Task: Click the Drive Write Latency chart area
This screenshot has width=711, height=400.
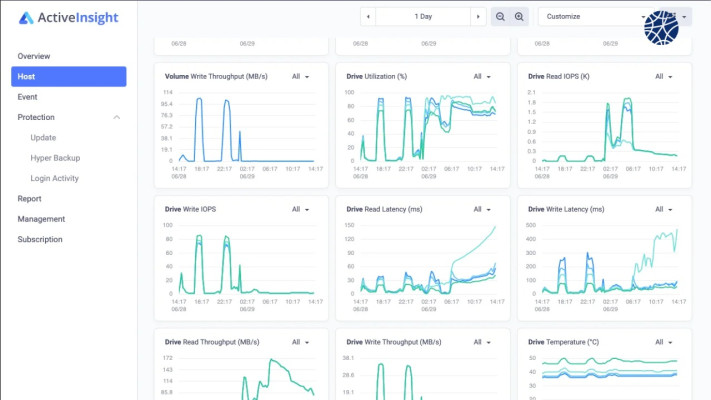Action: coord(610,259)
